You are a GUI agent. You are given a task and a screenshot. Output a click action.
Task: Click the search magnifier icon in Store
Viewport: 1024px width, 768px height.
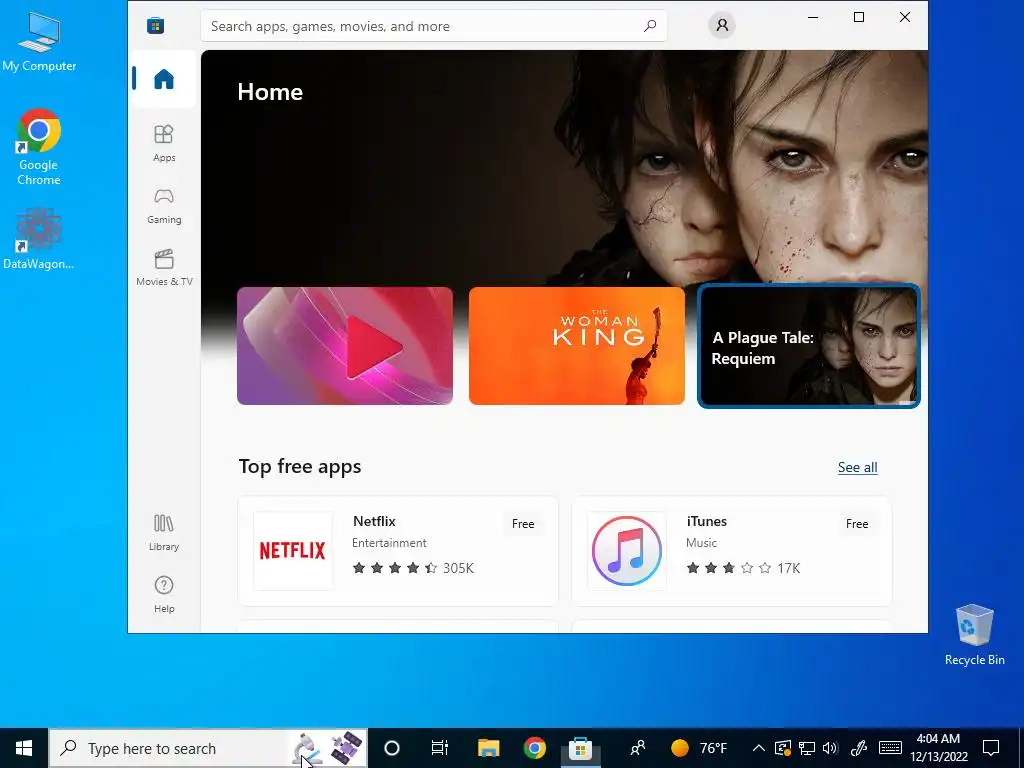click(x=650, y=26)
